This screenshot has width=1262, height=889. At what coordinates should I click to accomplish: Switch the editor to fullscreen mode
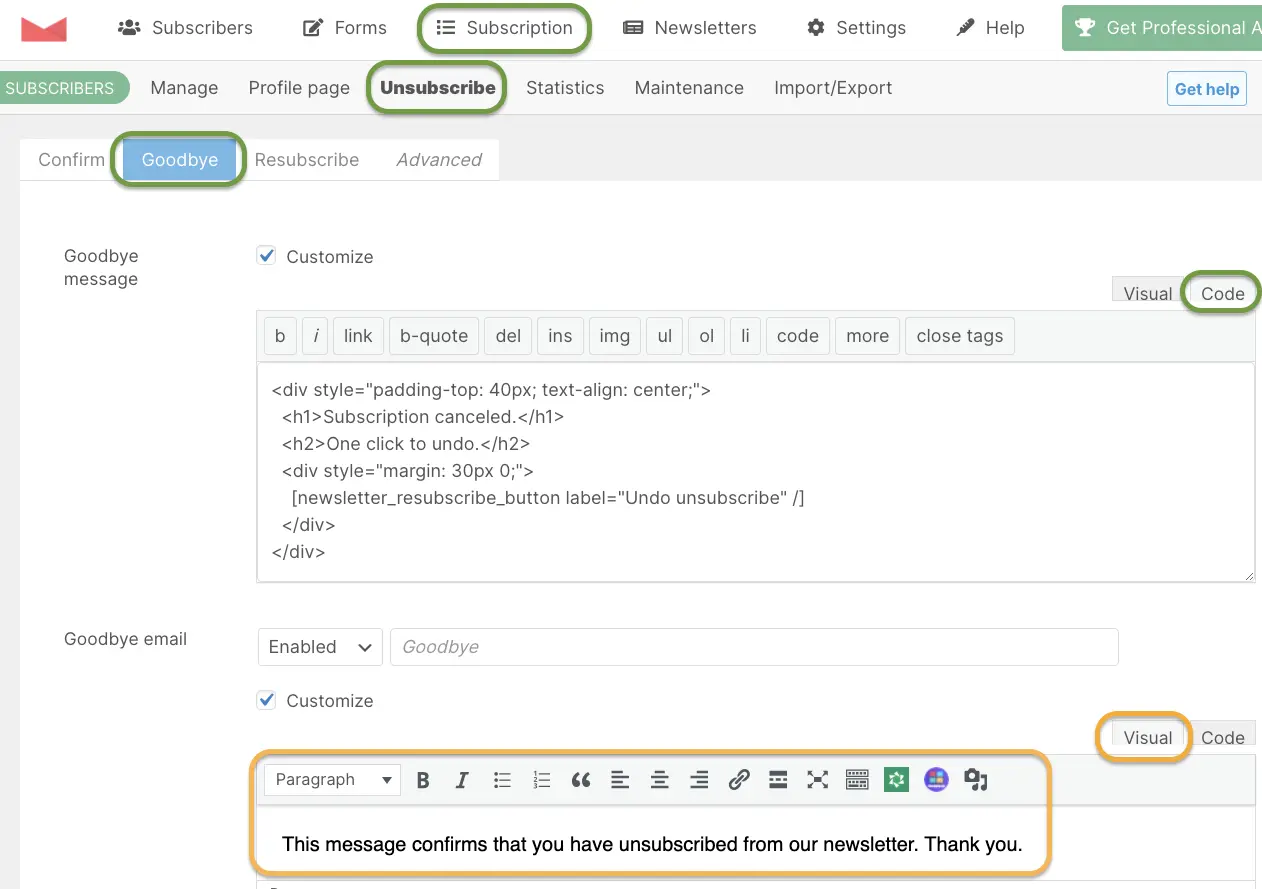pos(817,779)
